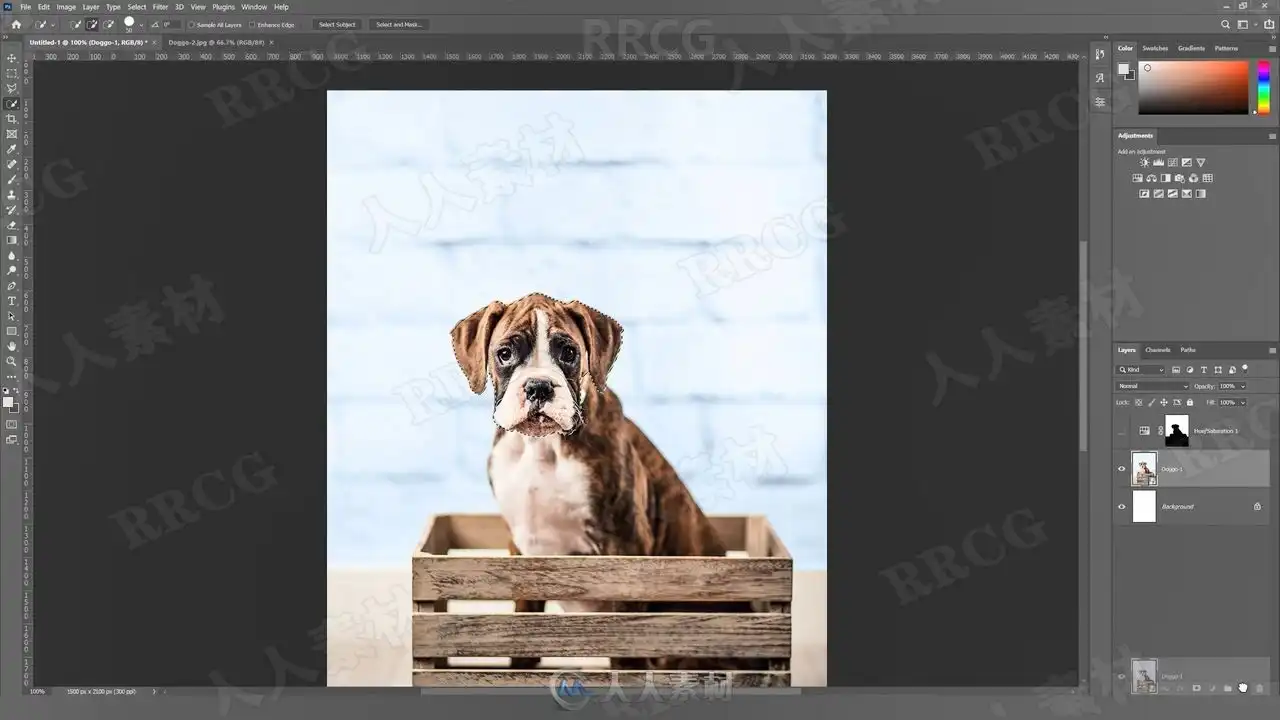Toggle lock transparent pixels

tap(1138, 402)
